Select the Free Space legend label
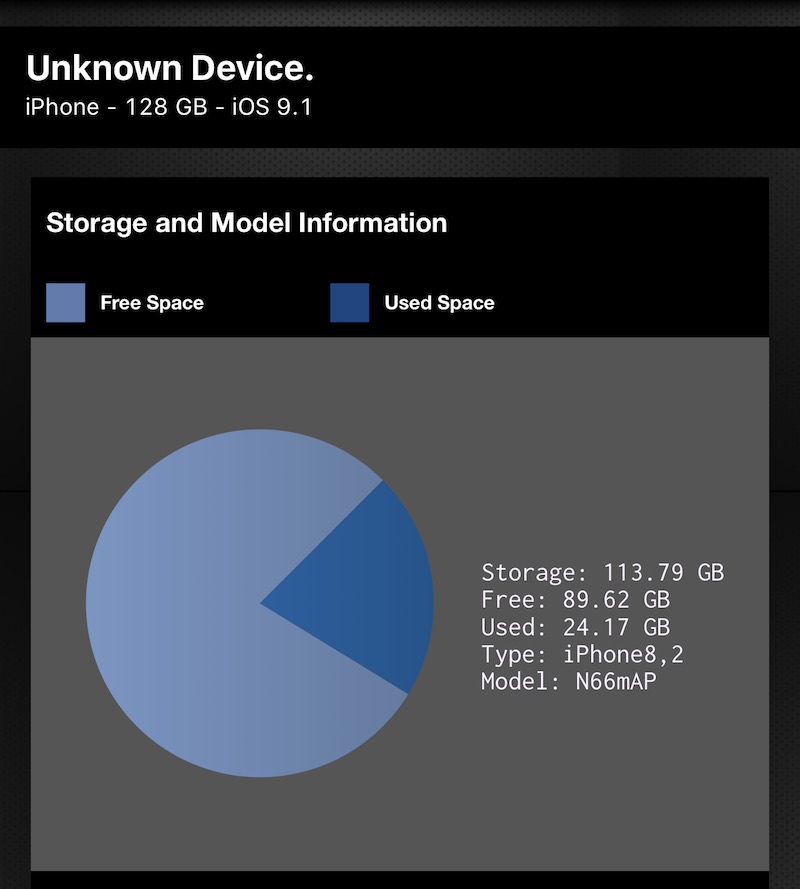 [152, 303]
